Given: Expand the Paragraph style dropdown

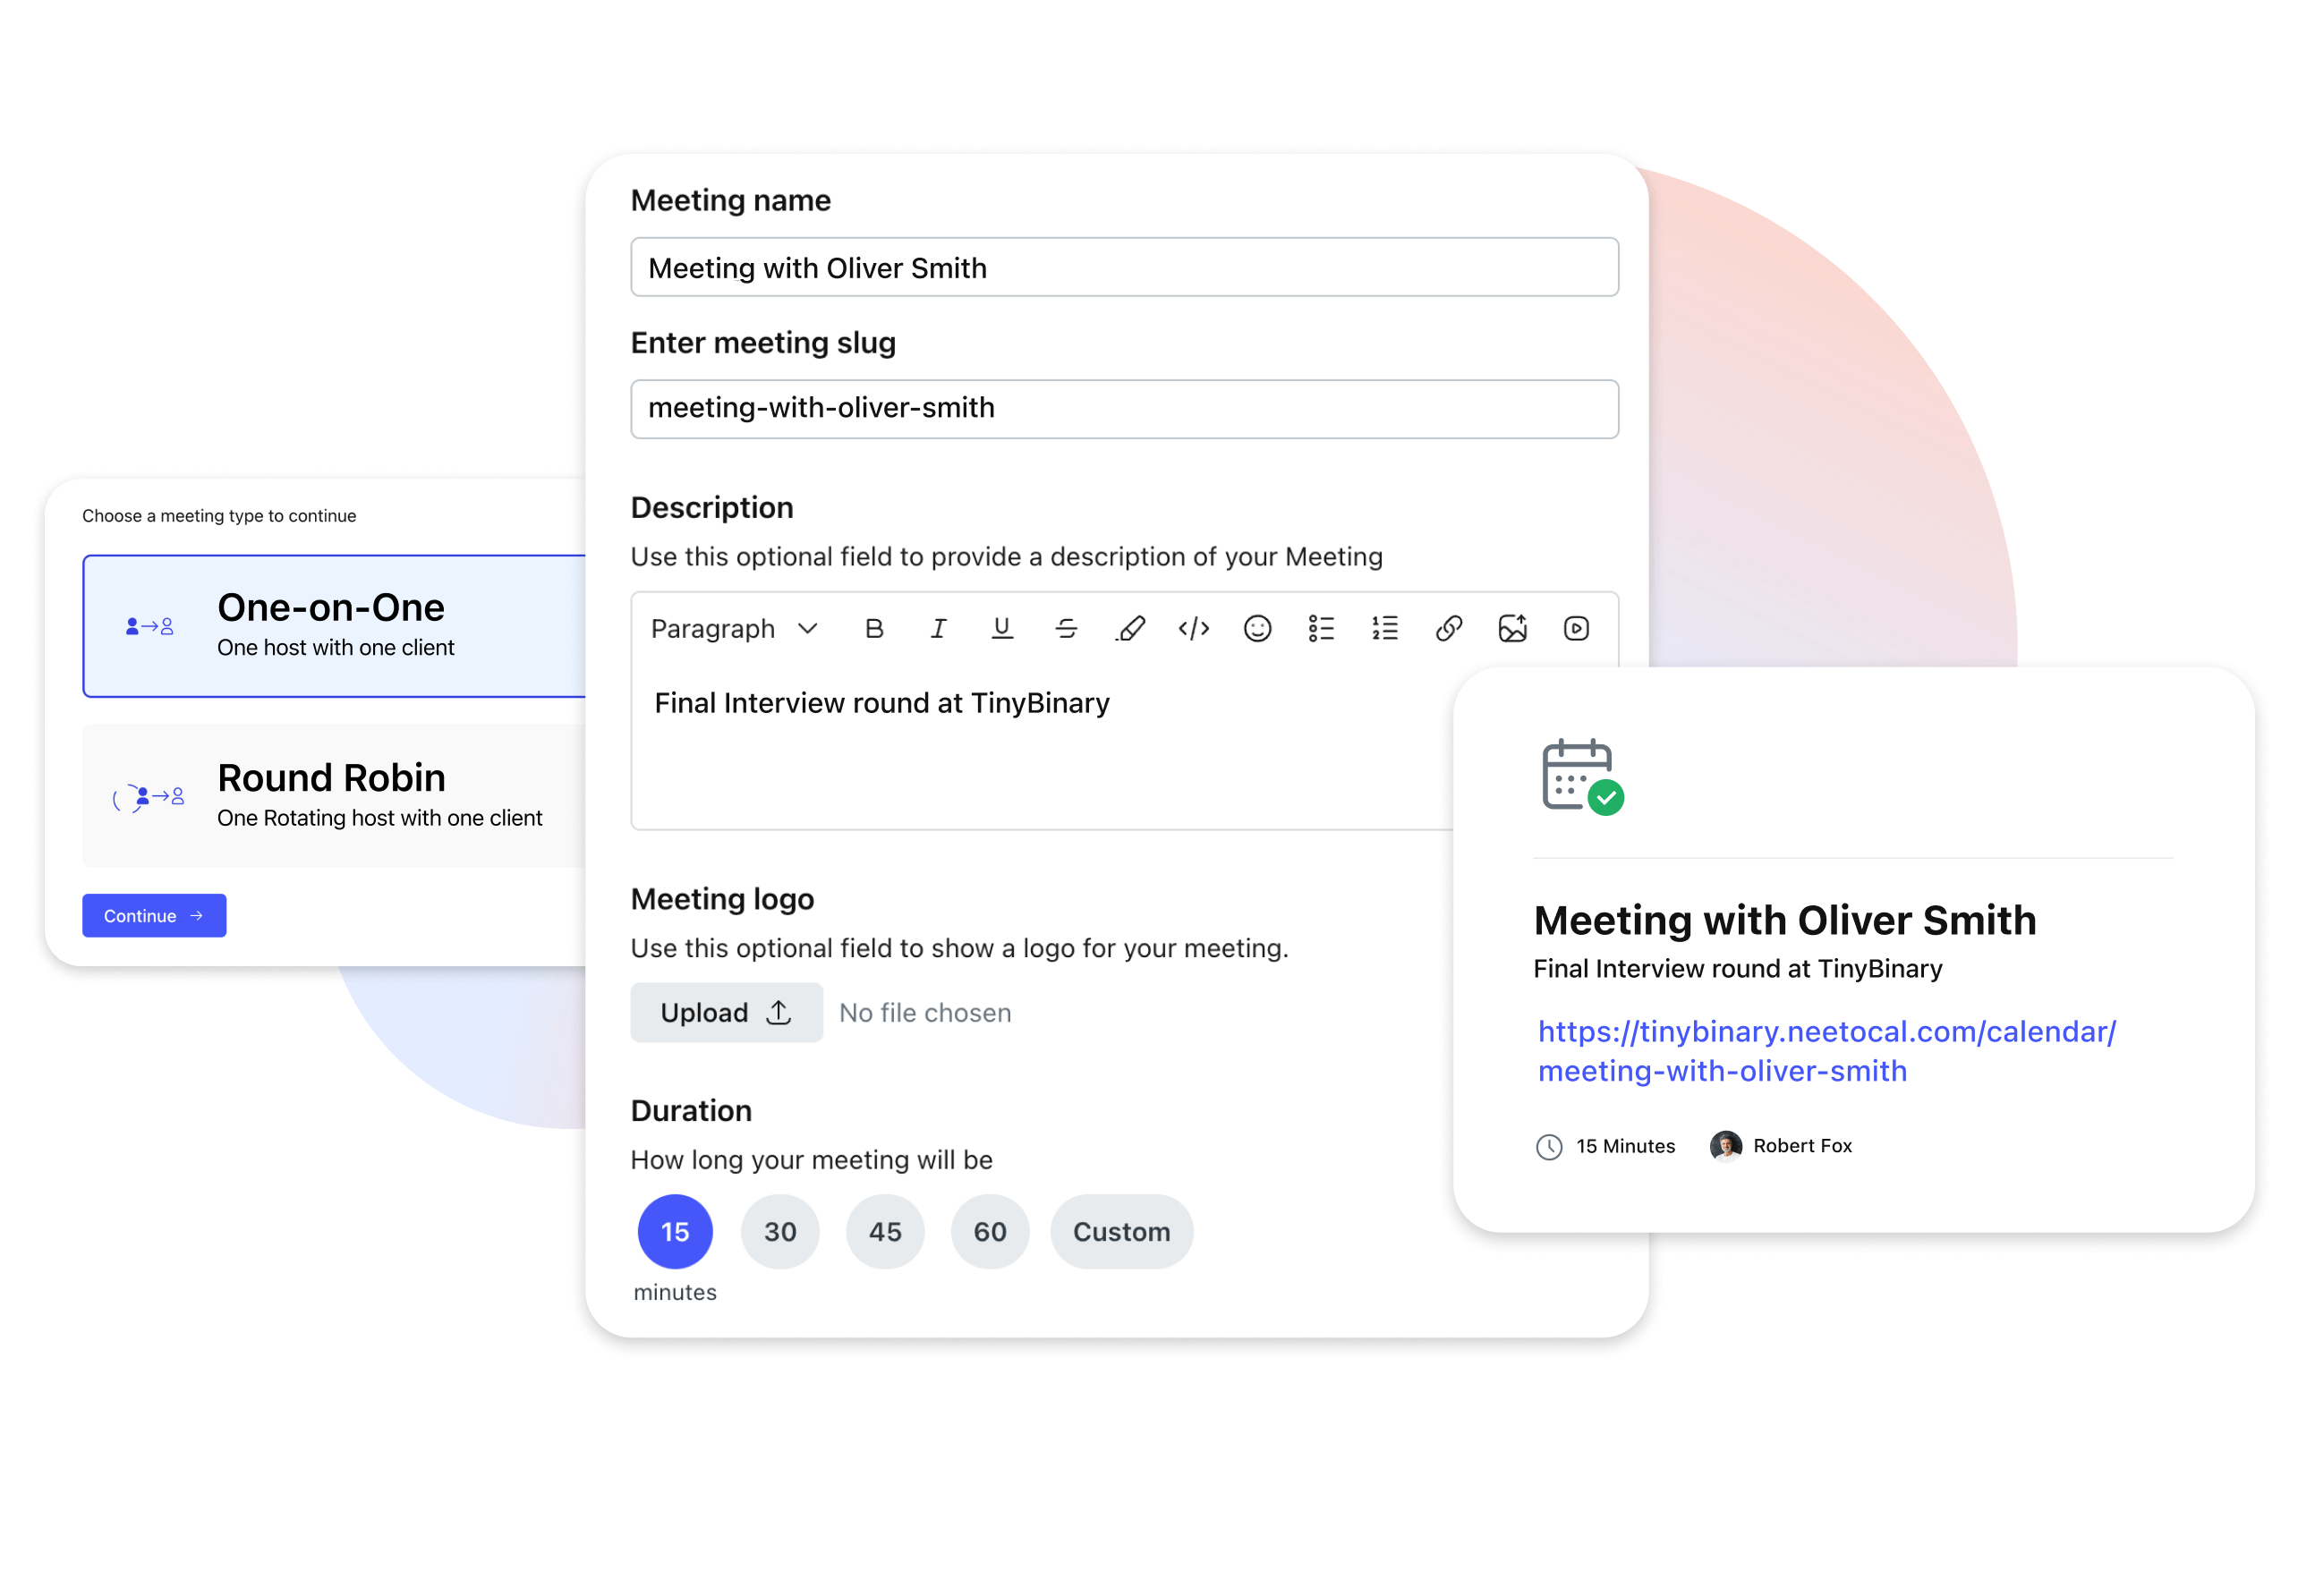Looking at the screenshot, I should click(730, 629).
